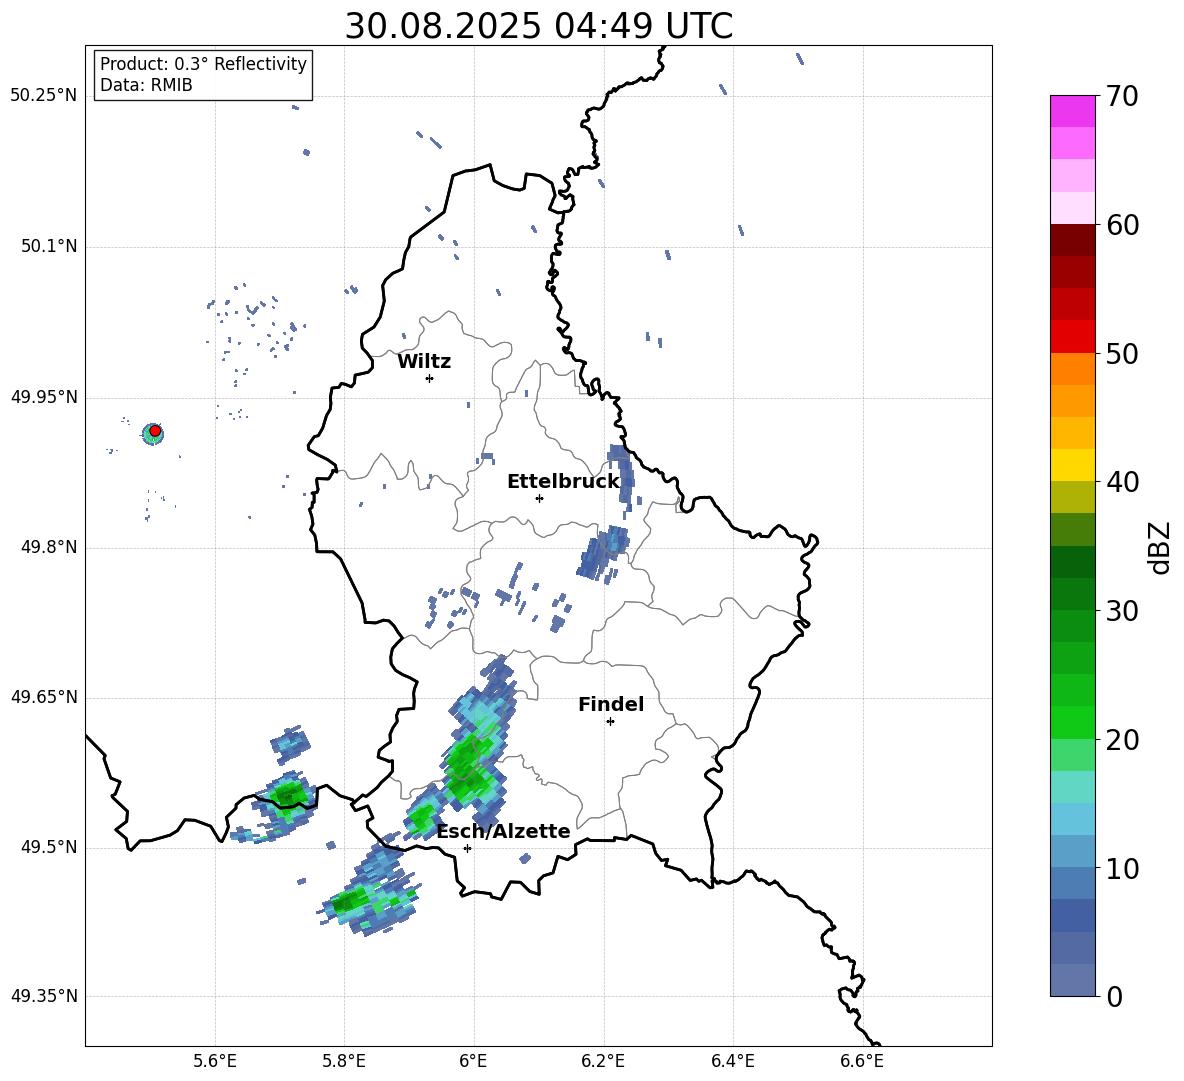Click the Wiltz location cross marker

(x=429, y=378)
